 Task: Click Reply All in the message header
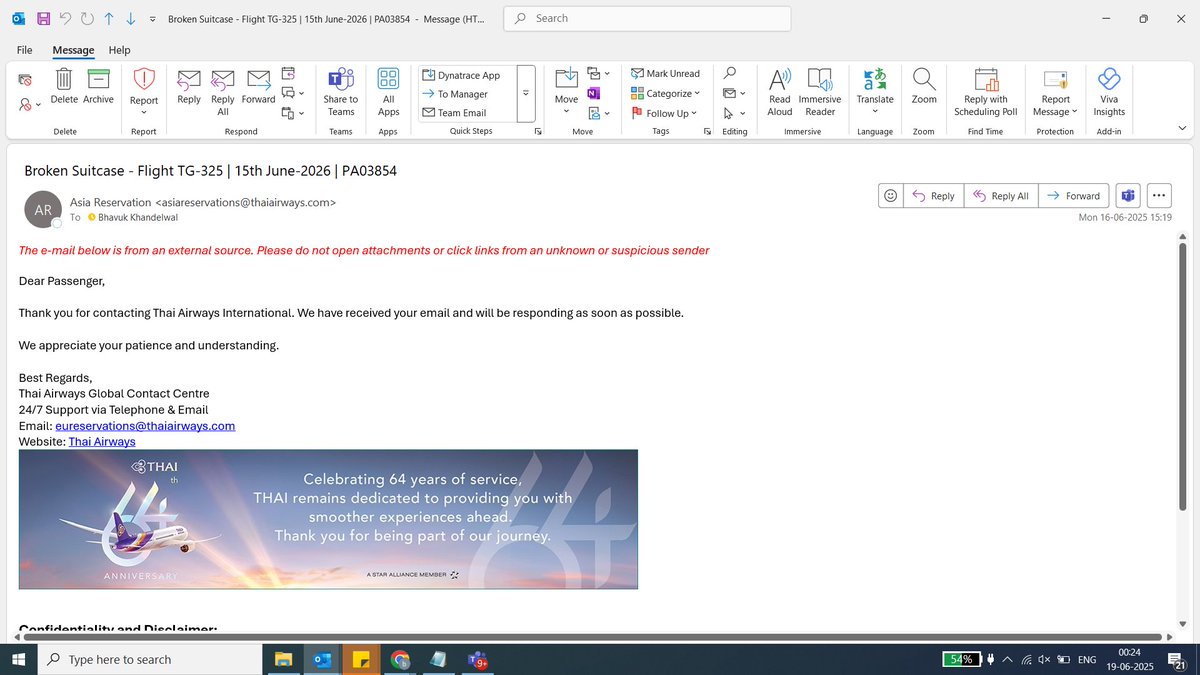point(1001,196)
